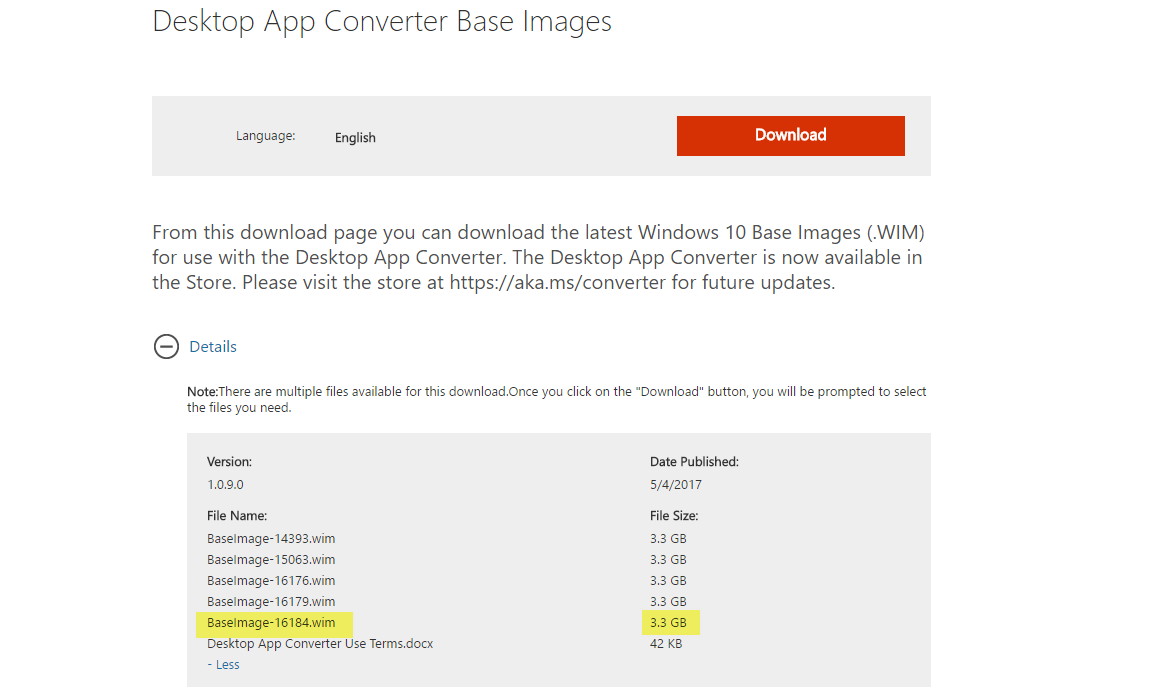This screenshot has height=692, width=1163.
Task: Click the 'Version:' label
Action: (x=229, y=461)
